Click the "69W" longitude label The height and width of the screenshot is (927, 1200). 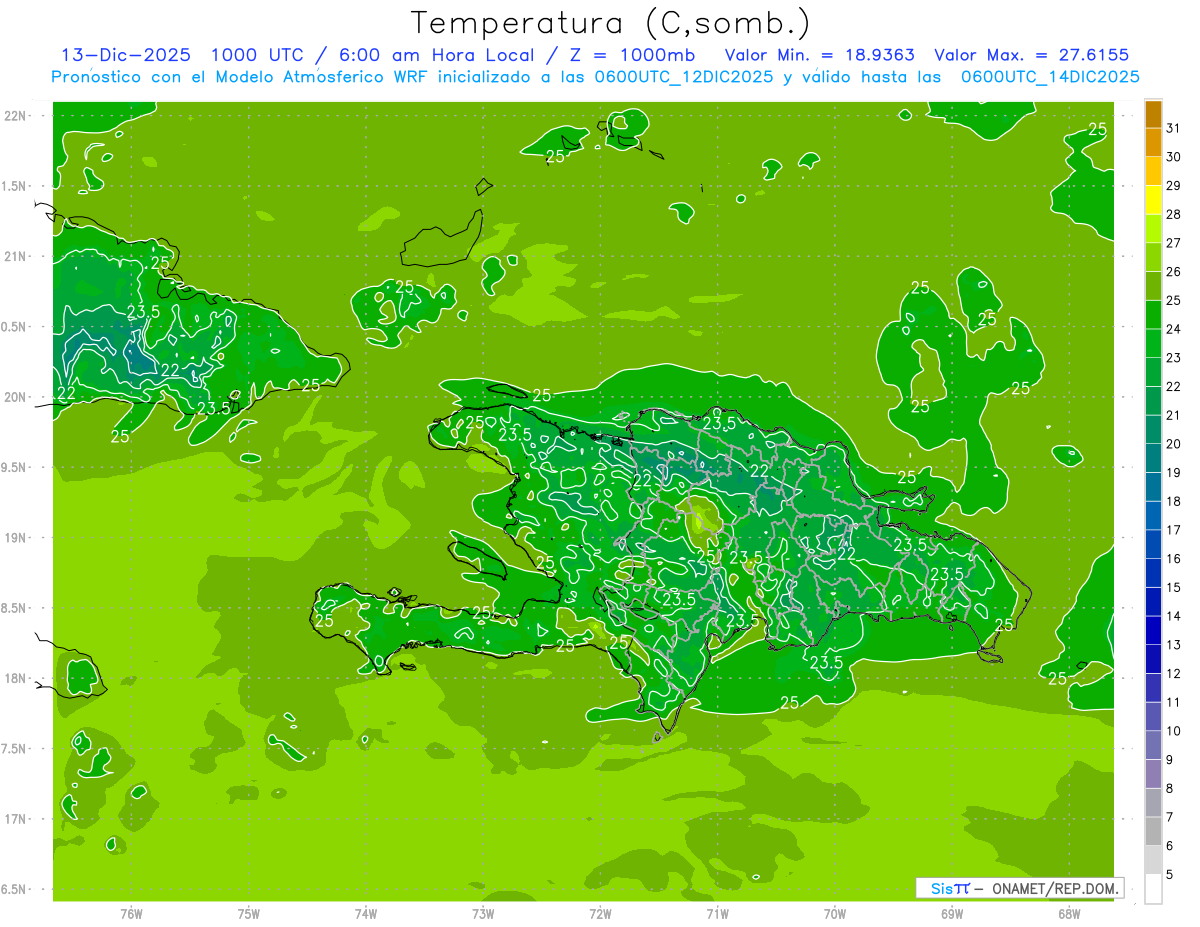pyautogui.click(x=952, y=914)
